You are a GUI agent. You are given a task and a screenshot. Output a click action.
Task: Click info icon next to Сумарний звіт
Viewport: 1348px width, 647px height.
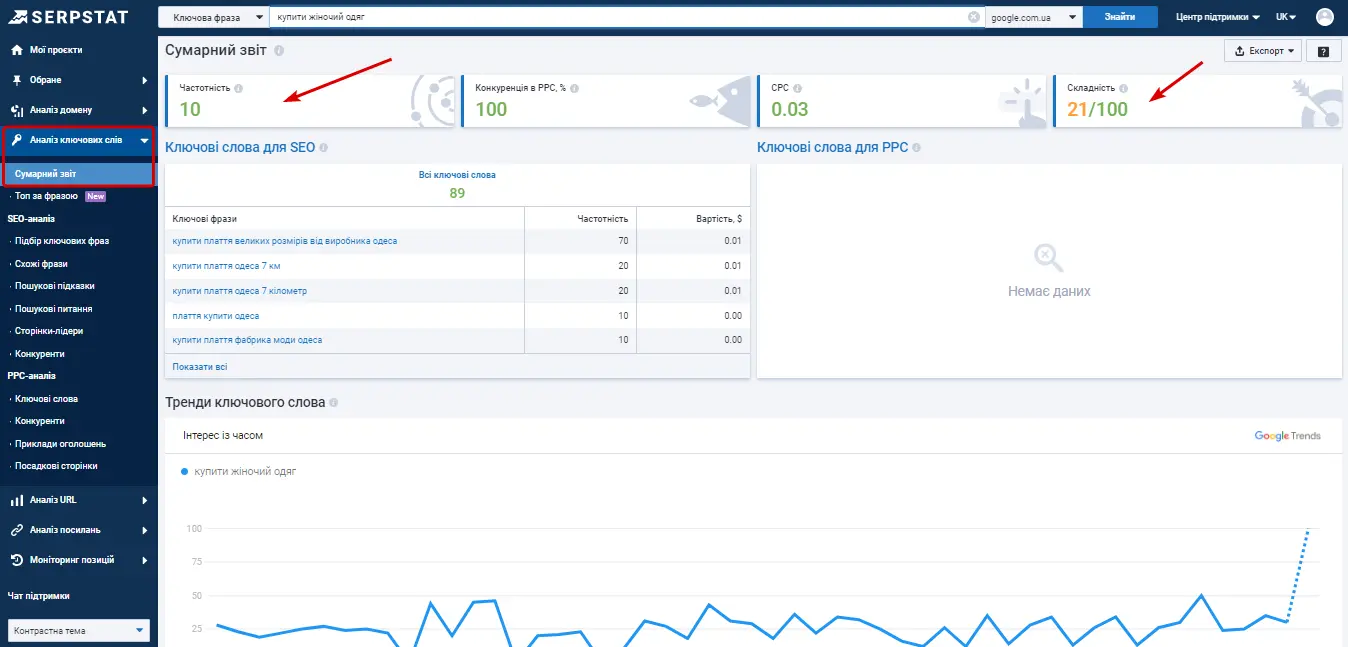pyautogui.click(x=279, y=50)
